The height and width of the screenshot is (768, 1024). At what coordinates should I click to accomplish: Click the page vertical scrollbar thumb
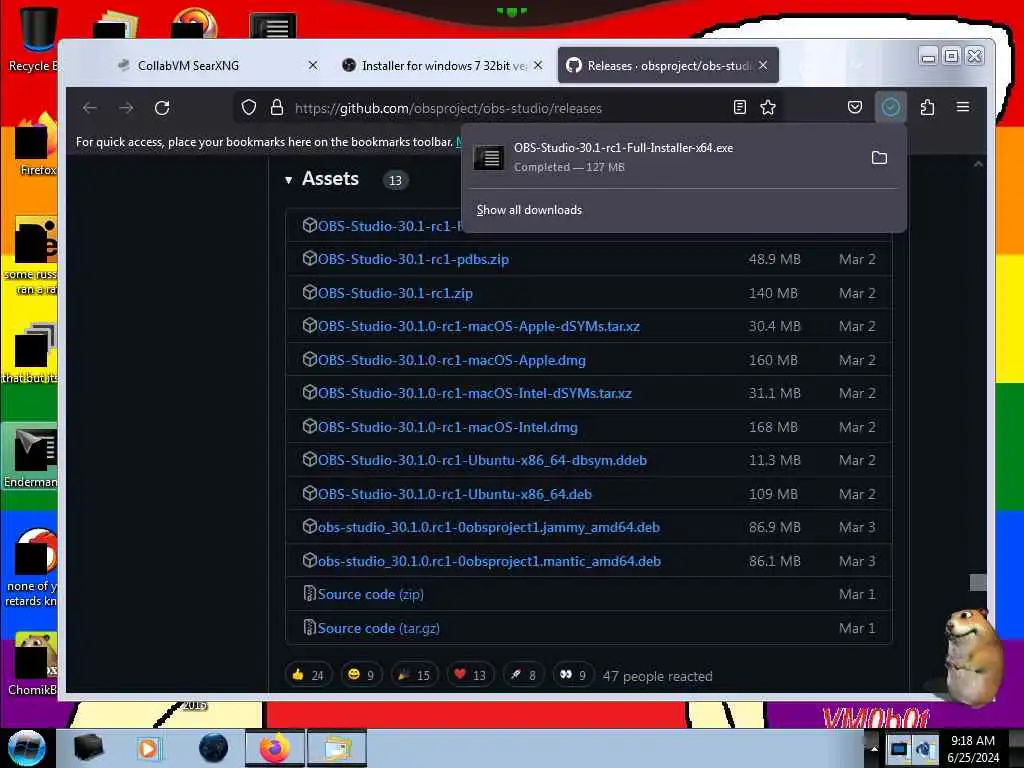pyautogui.click(x=978, y=583)
